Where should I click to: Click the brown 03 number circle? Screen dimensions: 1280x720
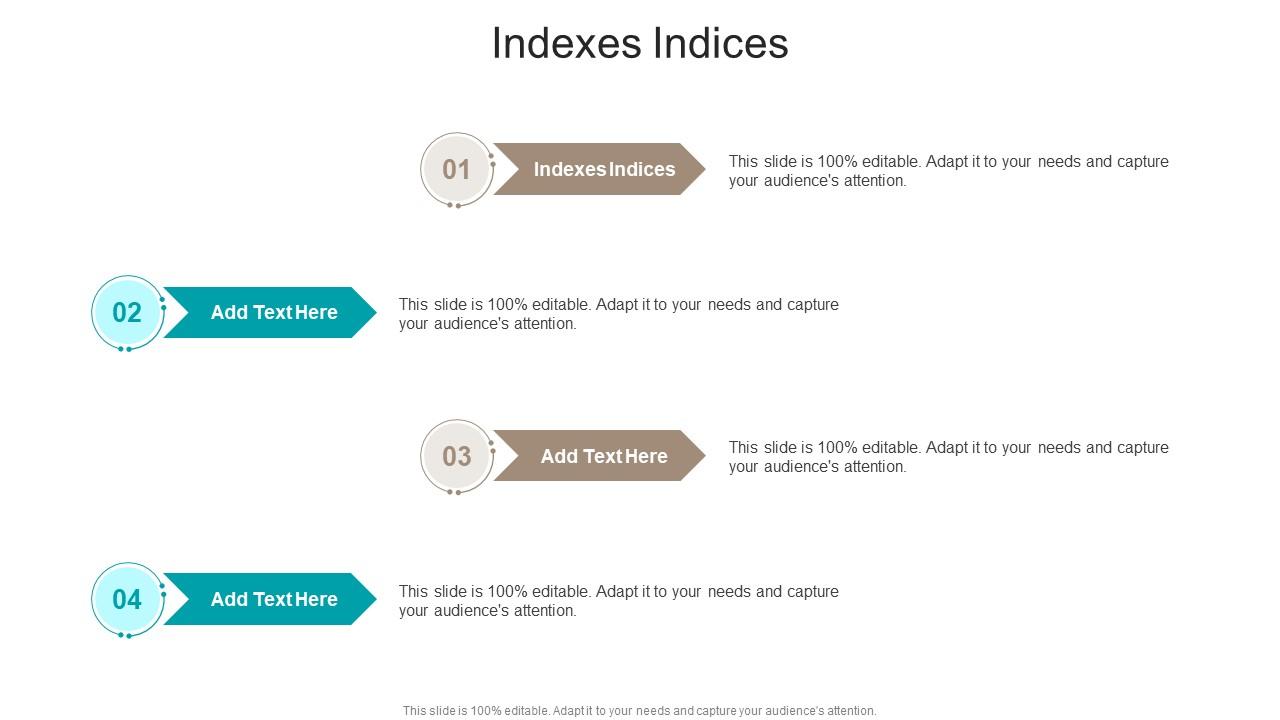[457, 456]
